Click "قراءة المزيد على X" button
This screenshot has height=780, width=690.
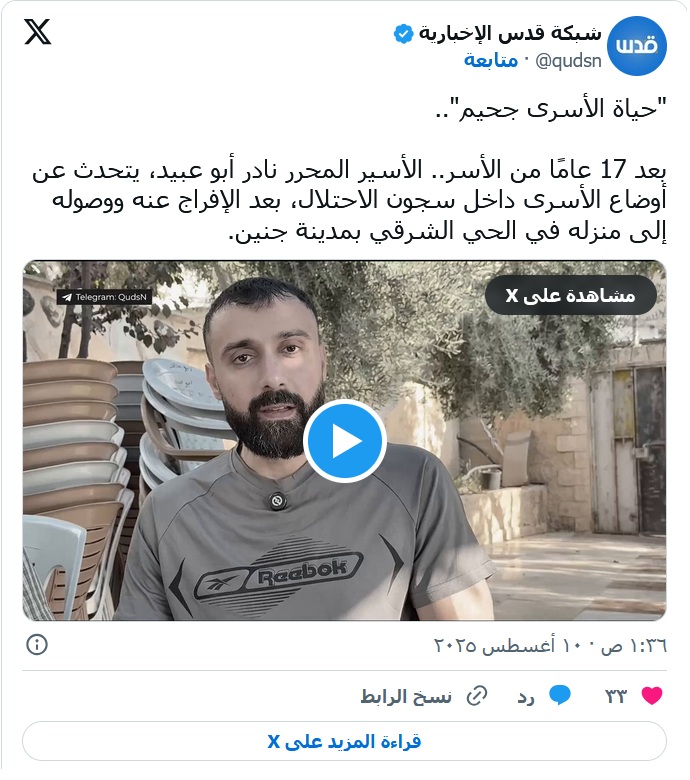(x=344, y=742)
